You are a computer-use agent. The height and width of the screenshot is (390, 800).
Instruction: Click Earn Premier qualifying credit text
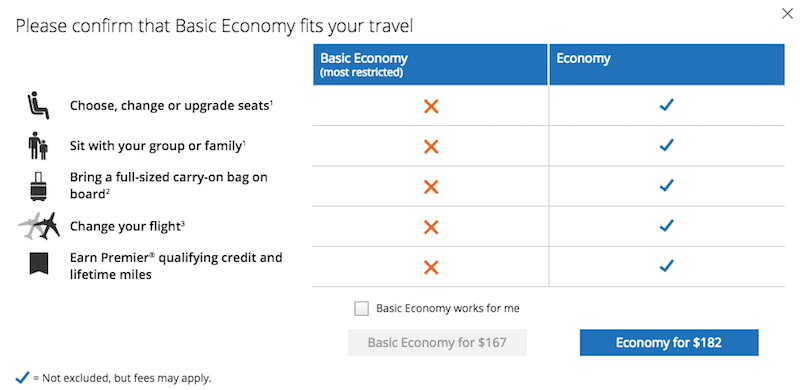tap(176, 266)
